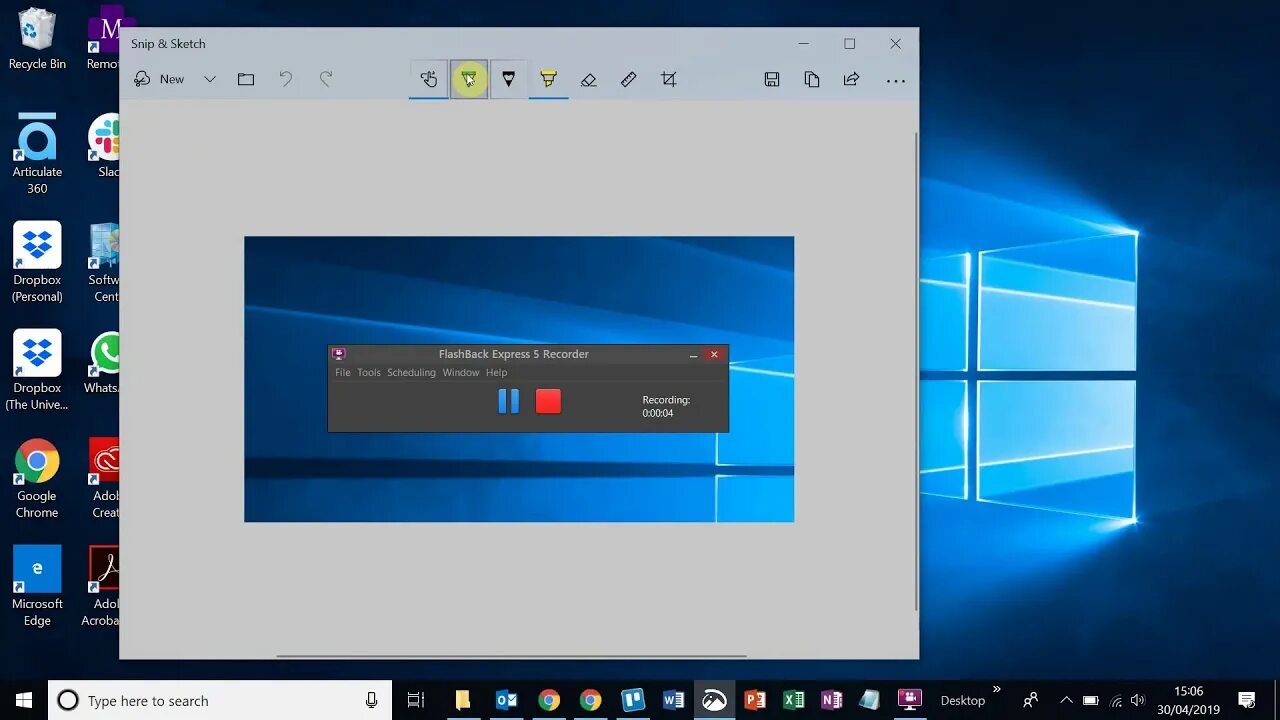Viewport: 1280px width, 720px height.
Task: Select the yellow Highlighter tool
Action: coord(548,79)
